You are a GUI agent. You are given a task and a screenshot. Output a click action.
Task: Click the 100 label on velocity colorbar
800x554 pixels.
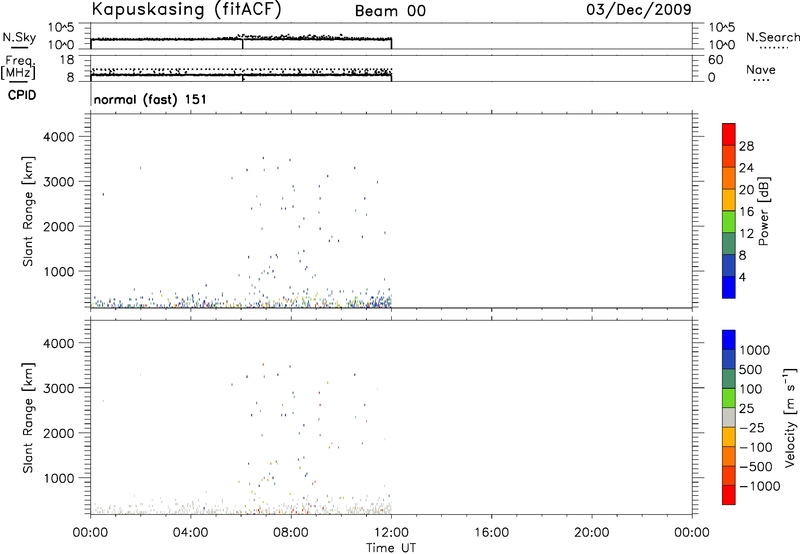(751, 389)
